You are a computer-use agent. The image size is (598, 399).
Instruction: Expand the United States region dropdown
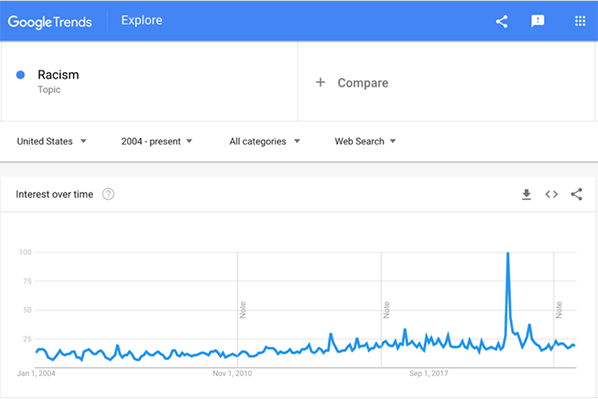click(51, 142)
